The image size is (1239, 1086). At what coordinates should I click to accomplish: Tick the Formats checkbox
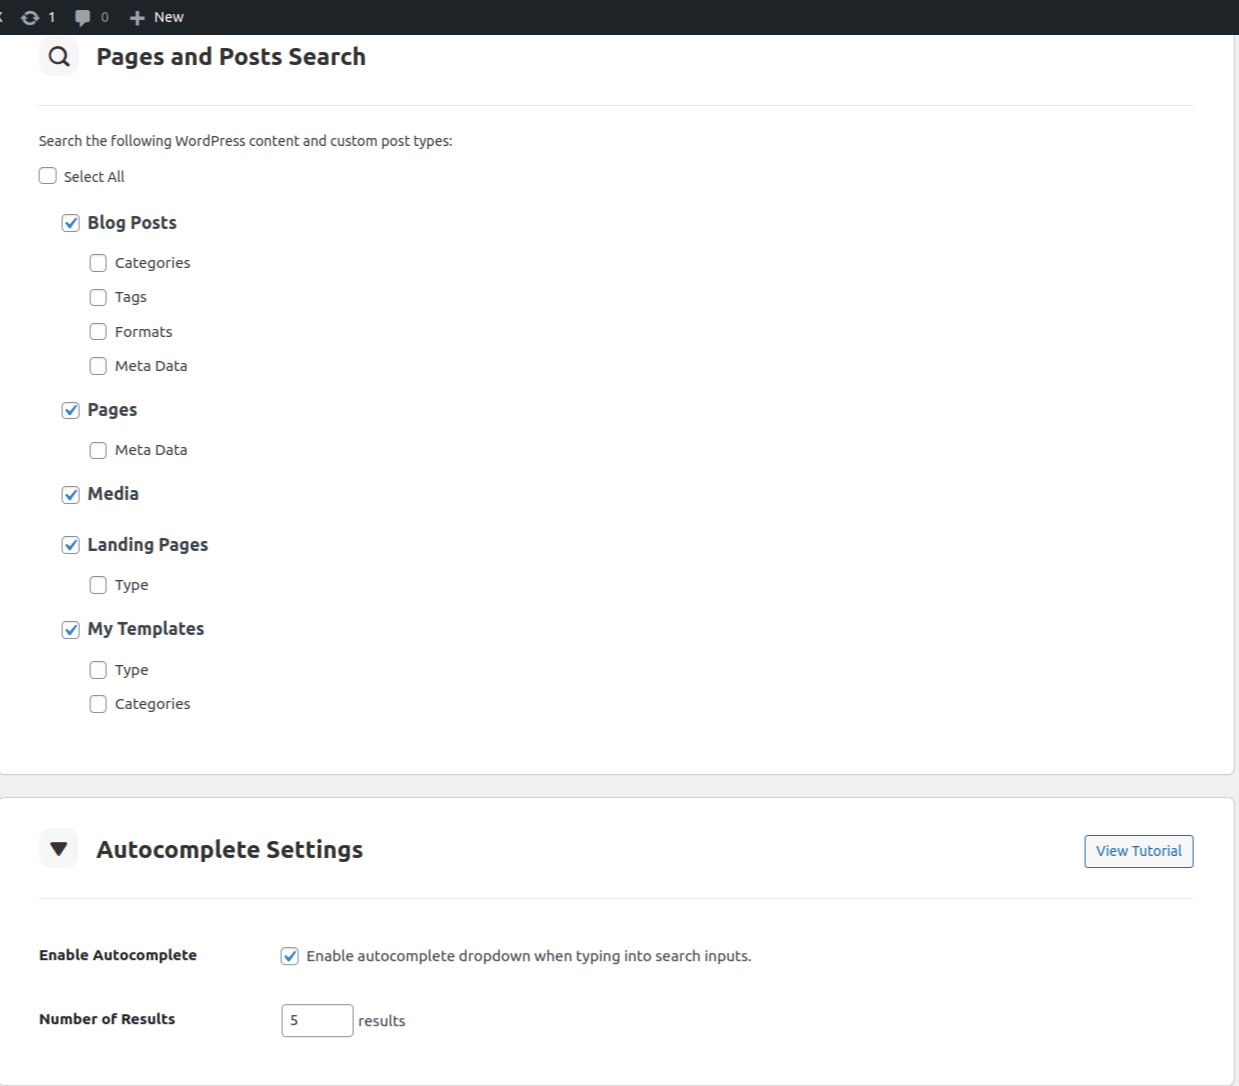point(98,332)
